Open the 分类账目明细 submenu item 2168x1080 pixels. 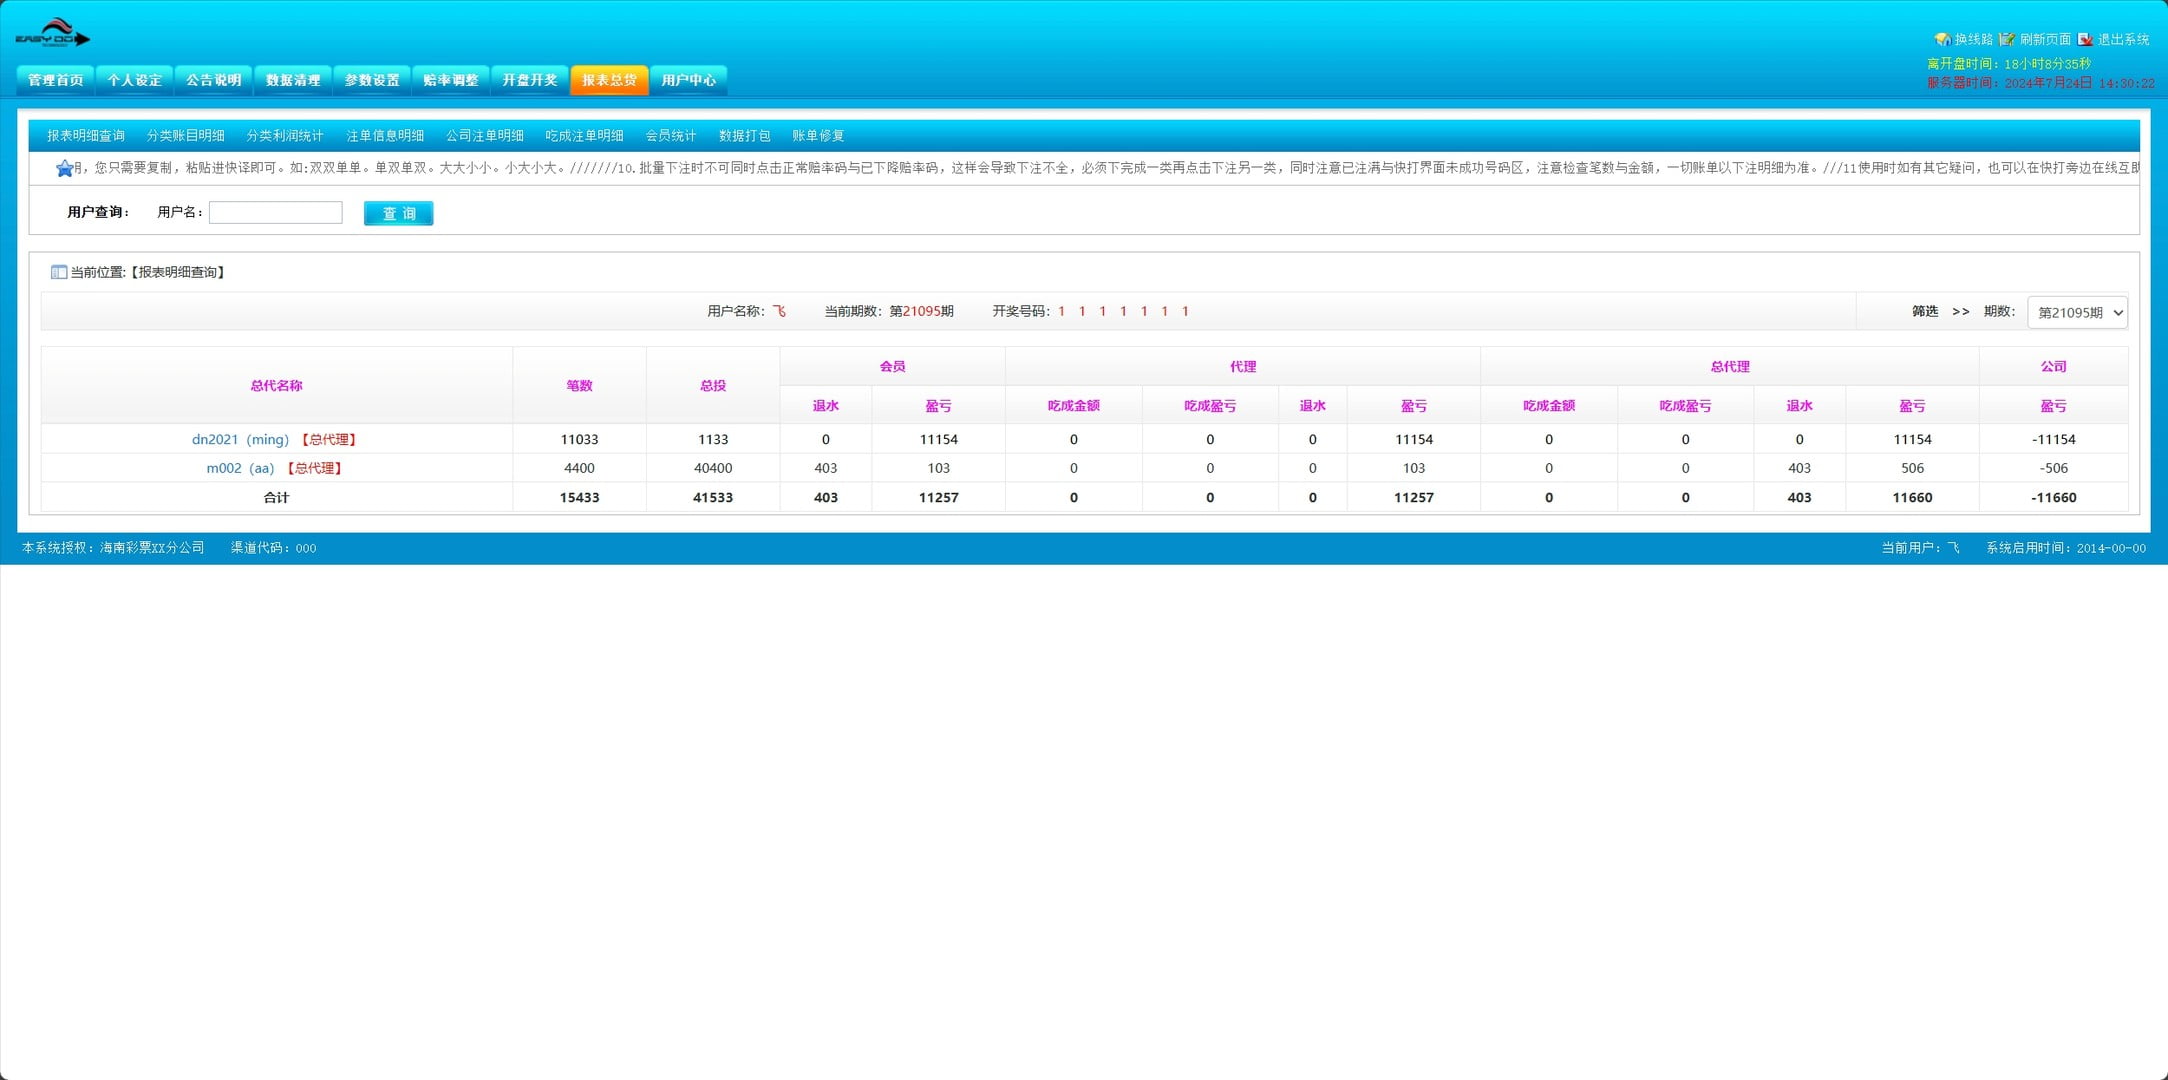pos(185,136)
